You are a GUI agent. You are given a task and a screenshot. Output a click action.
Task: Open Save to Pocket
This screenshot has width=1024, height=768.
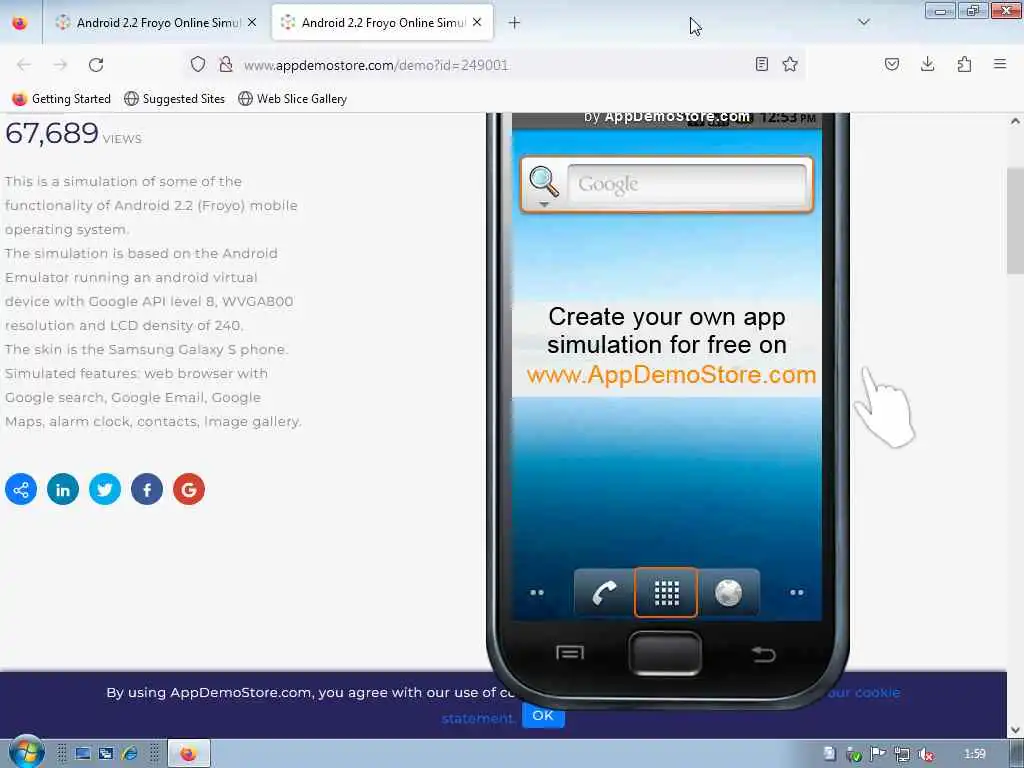coord(891,64)
